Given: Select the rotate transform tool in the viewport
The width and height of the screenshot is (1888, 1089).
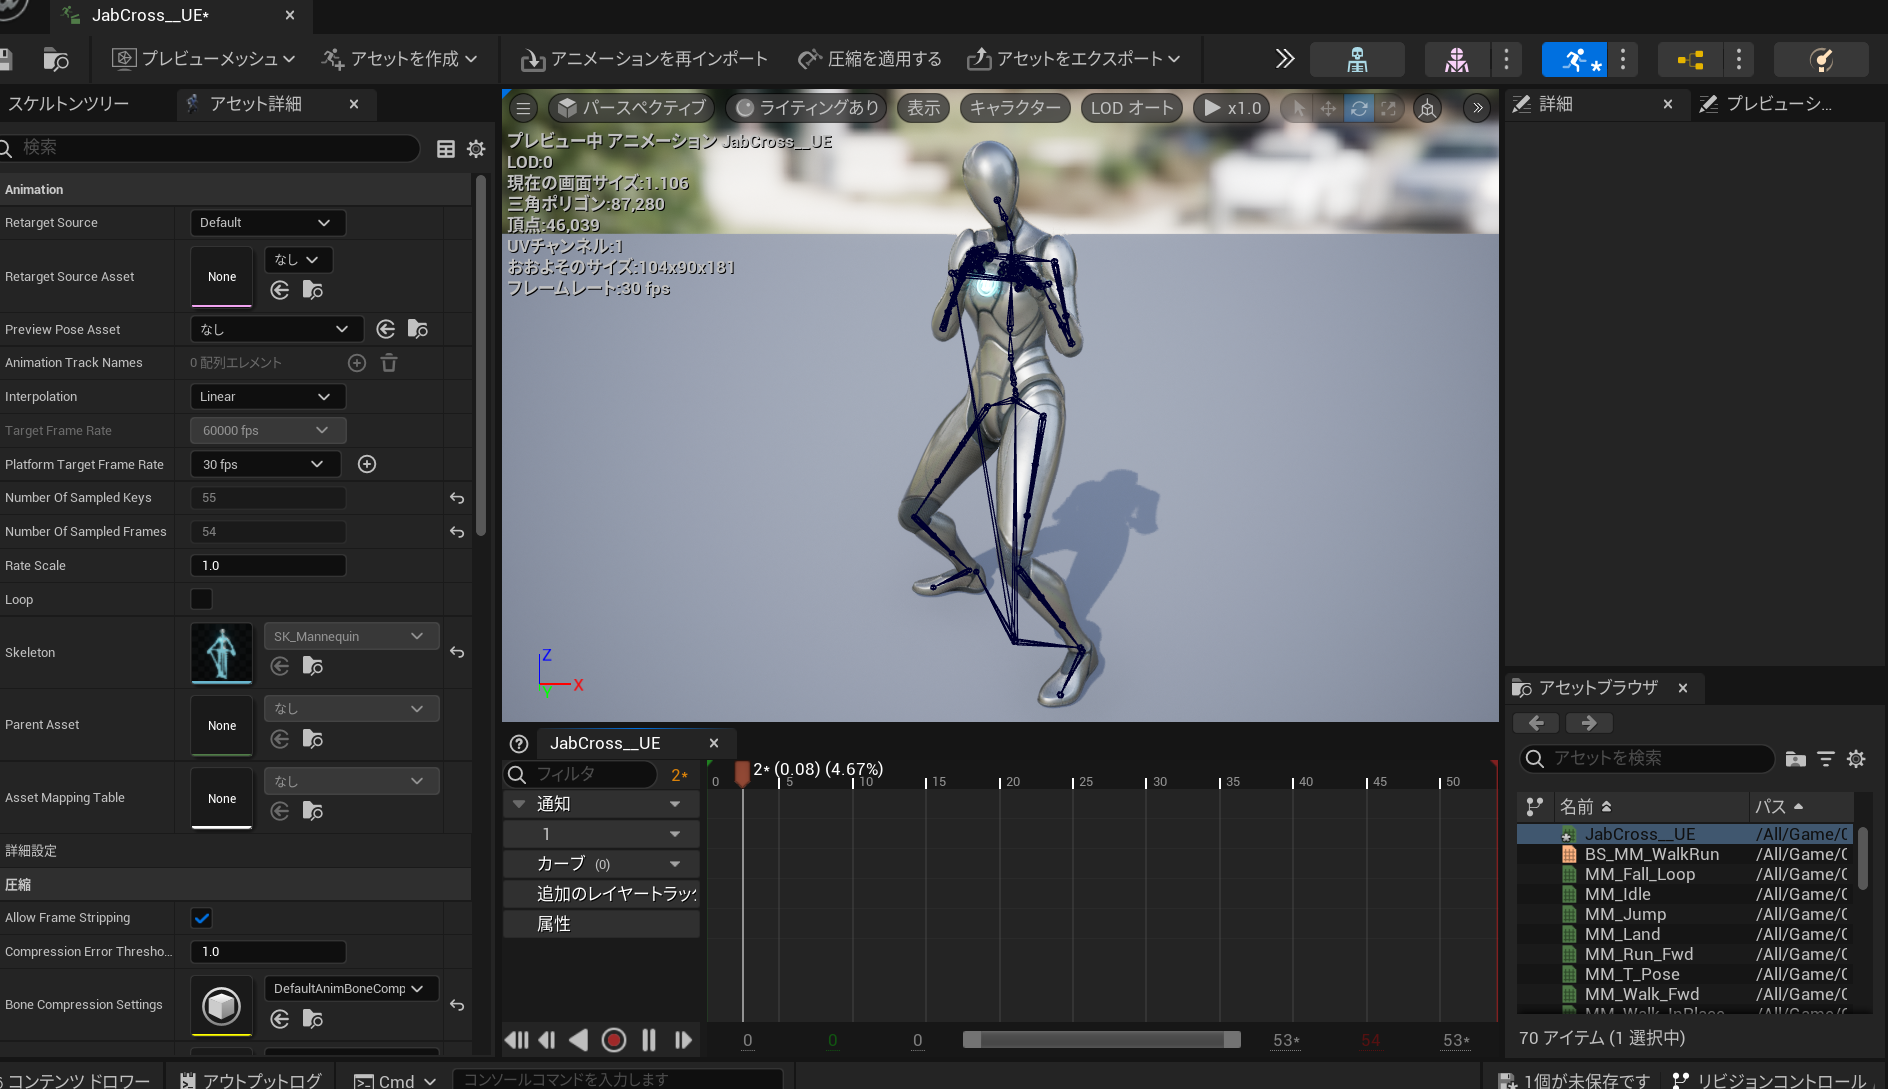Looking at the screenshot, I should (1359, 108).
